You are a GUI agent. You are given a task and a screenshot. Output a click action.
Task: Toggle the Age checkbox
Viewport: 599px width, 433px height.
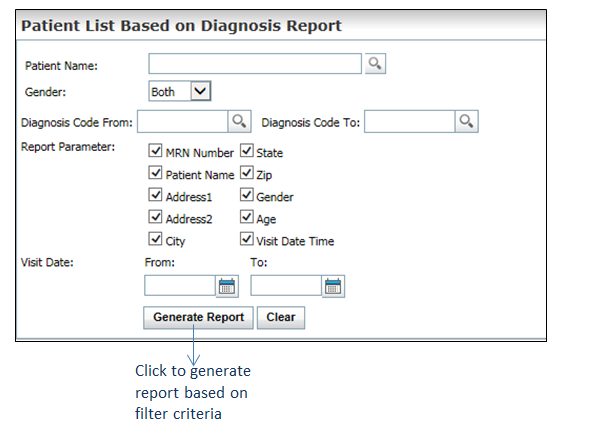tap(247, 217)
